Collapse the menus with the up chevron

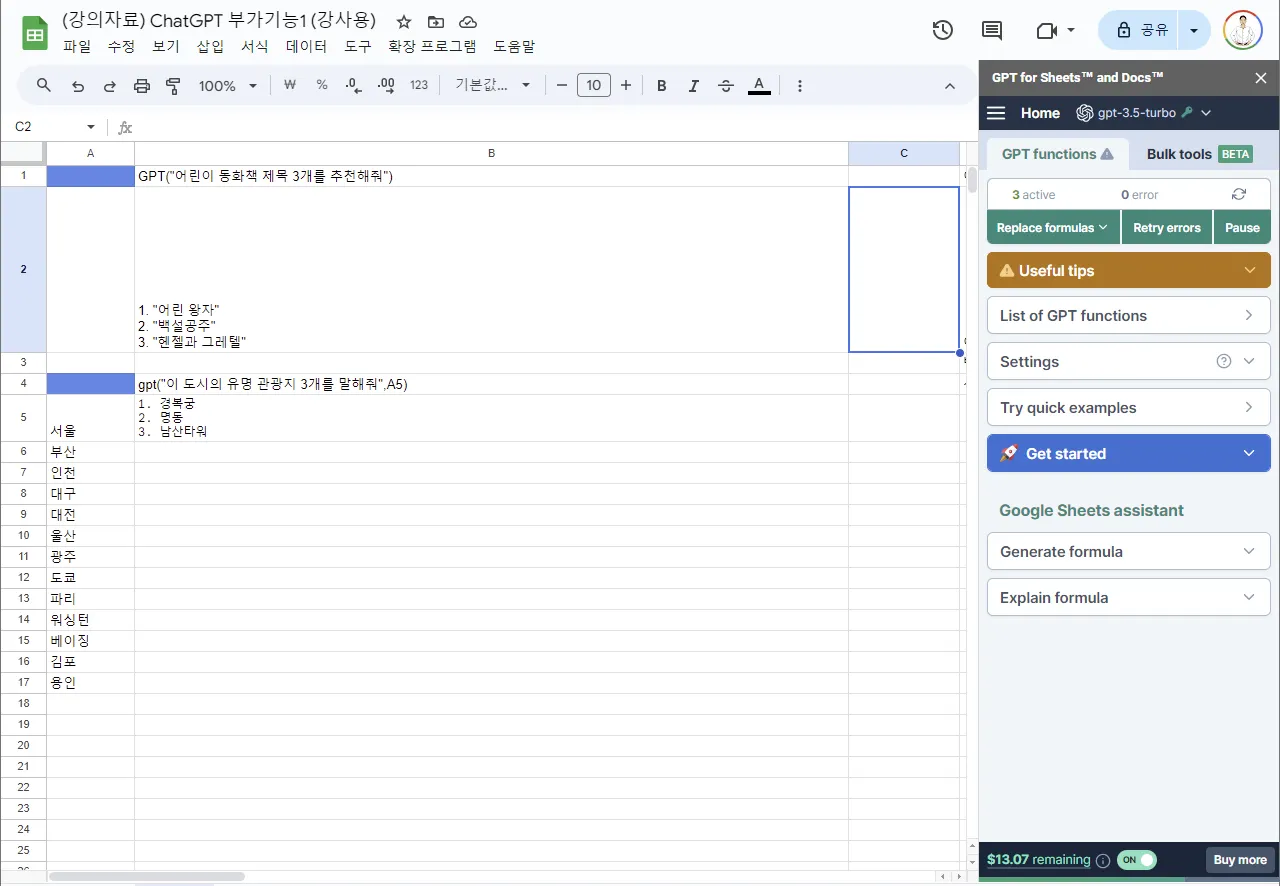pos(950,86)
